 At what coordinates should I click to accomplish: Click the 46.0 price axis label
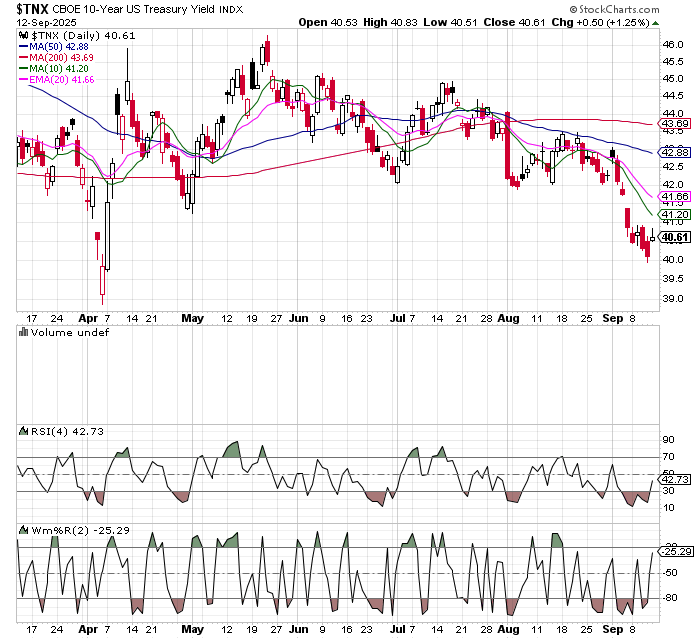[x=673, y=45]
